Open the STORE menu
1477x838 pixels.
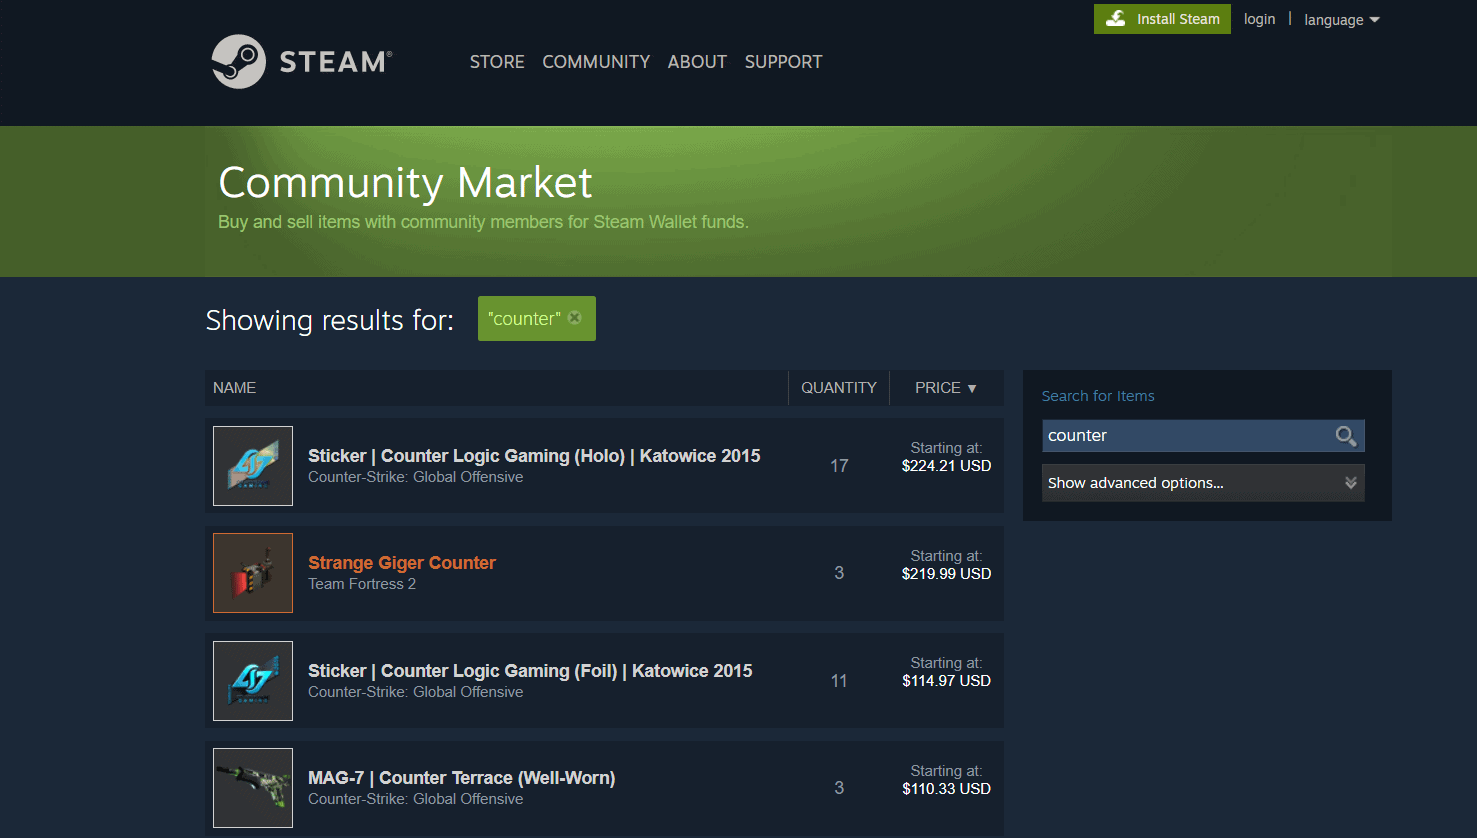497,62
